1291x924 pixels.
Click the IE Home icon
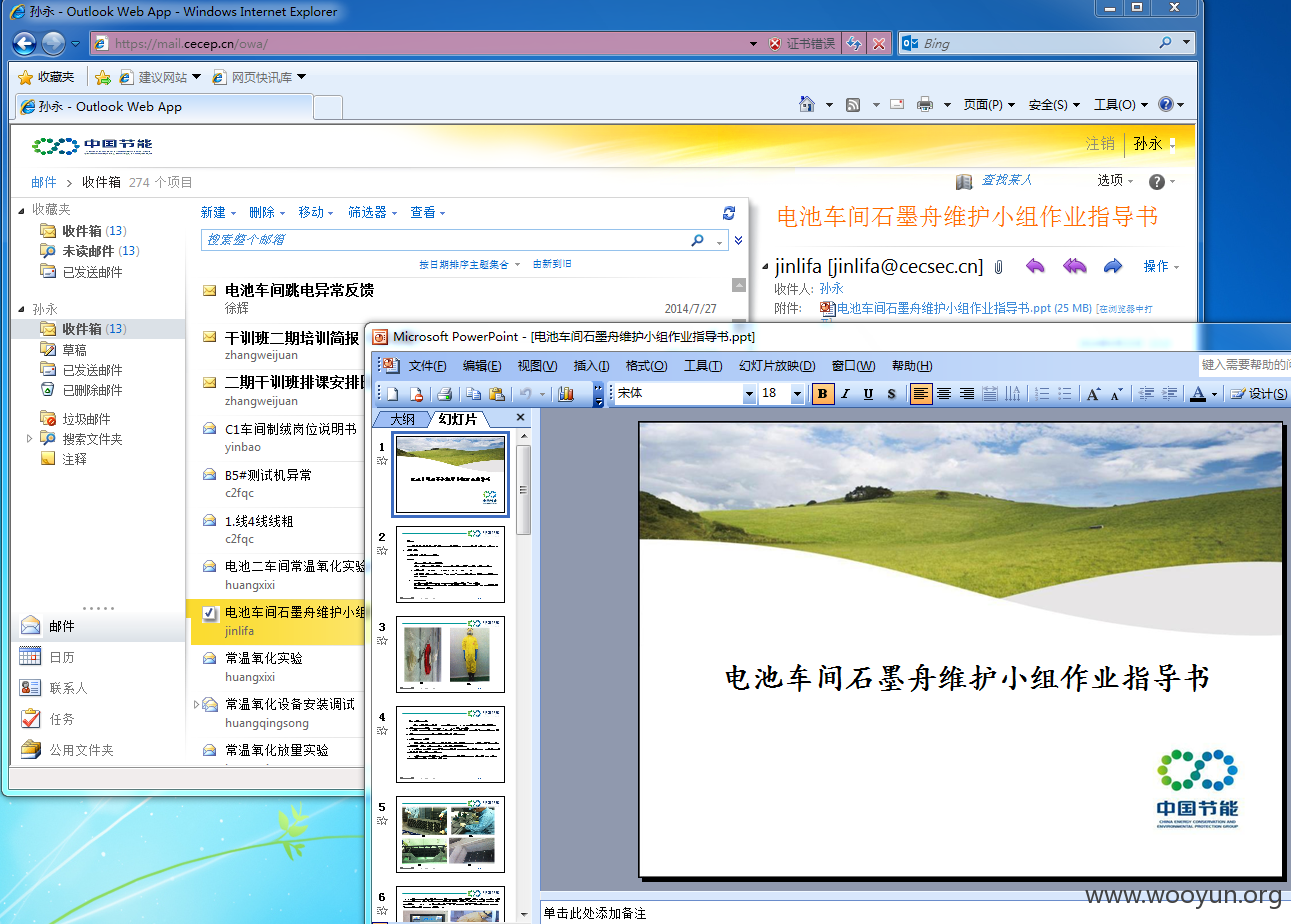point(807,105)
